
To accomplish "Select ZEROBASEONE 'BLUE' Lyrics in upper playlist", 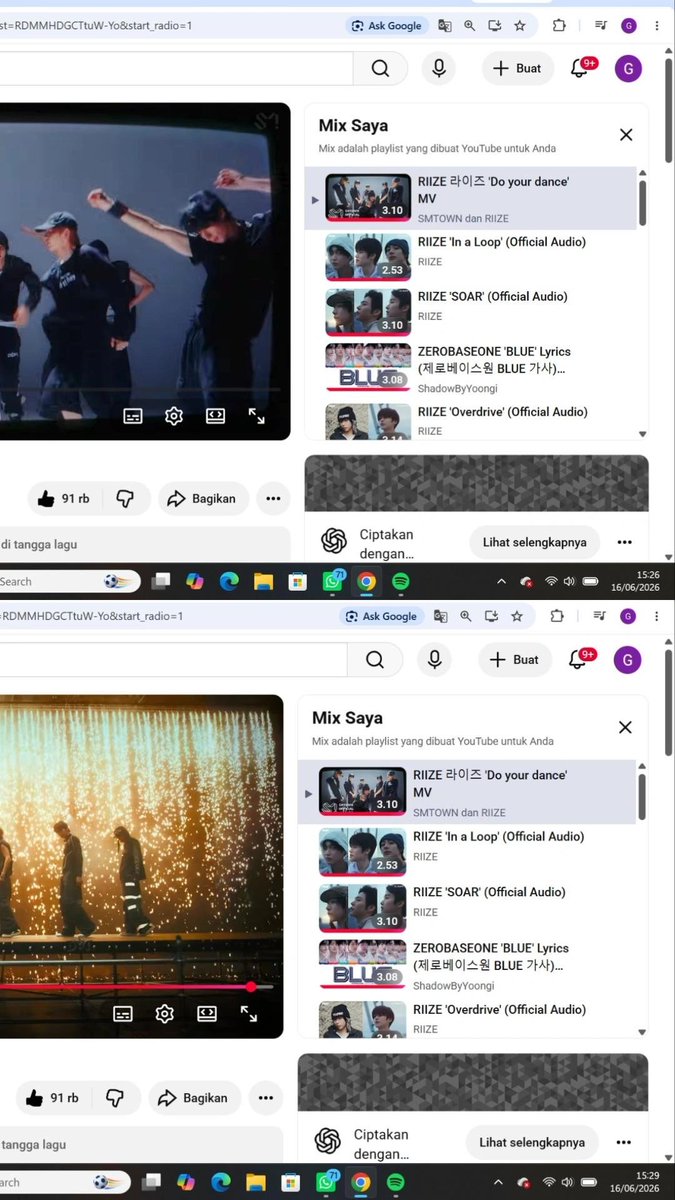I will [x=470, y=368].
